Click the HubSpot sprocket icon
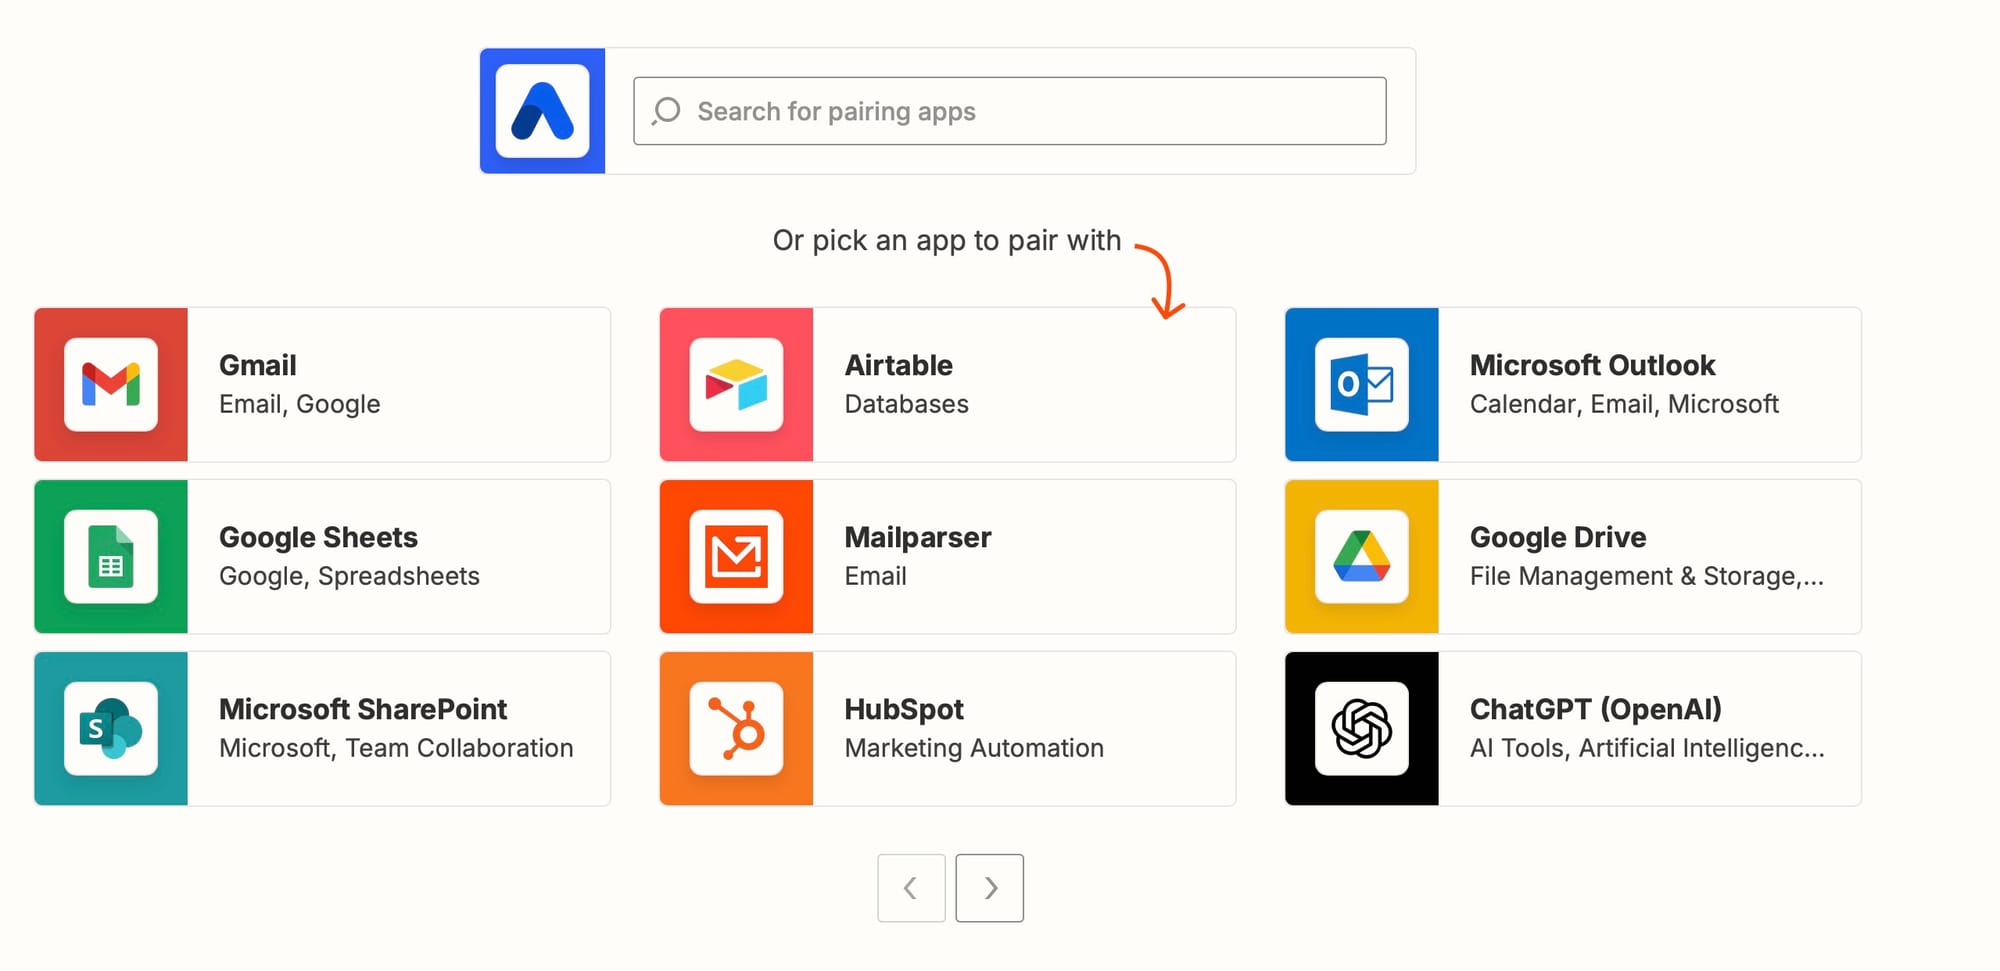Screen dimensions: 2000x971 736,729
